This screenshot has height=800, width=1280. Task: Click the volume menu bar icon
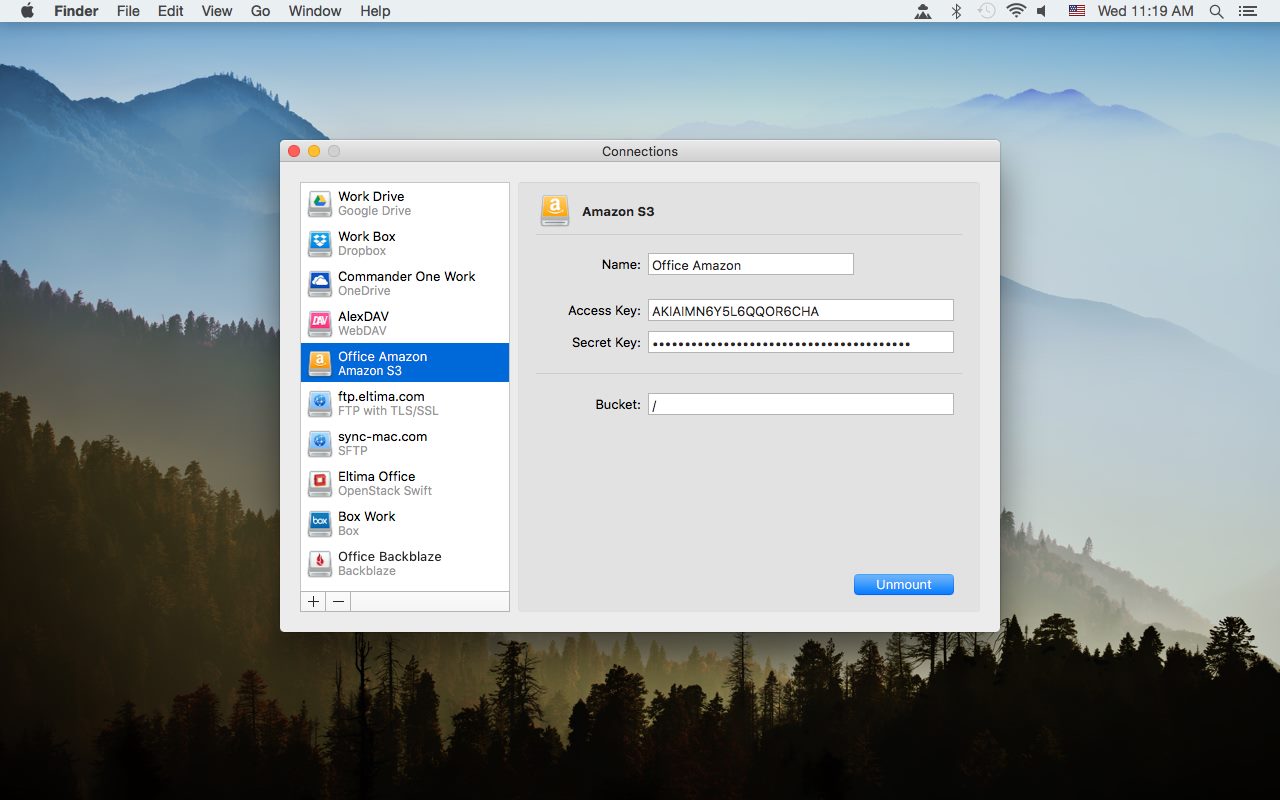tap(1042, 11)
